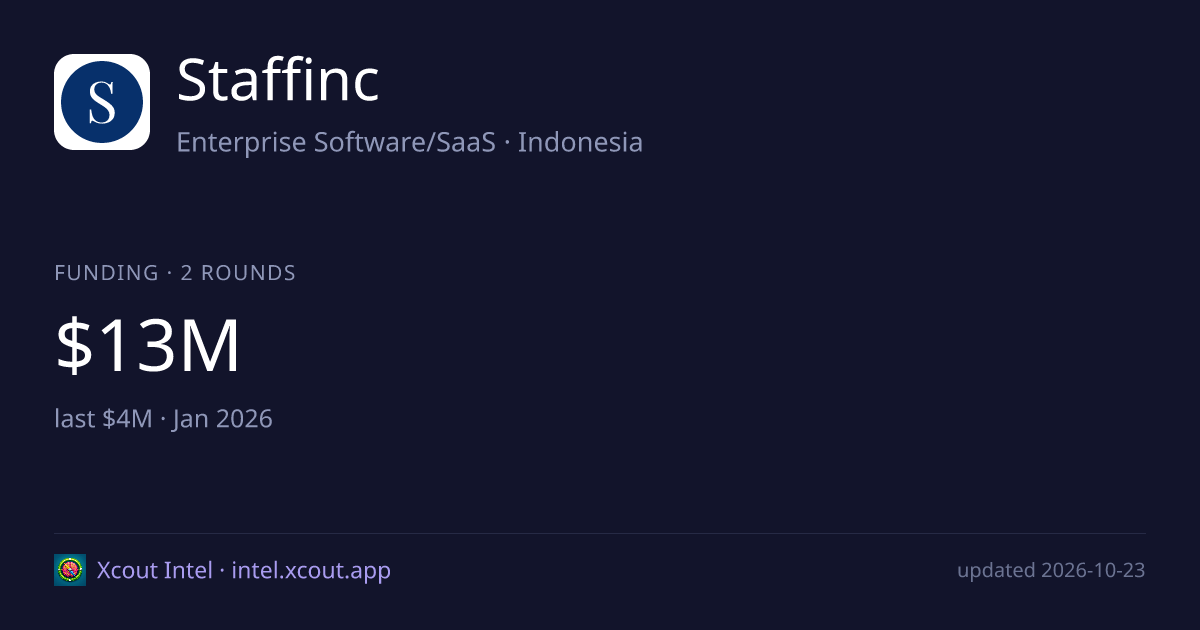This screenshot has width=1200, height=630.
Task: Click the last $4M · Jan 2026 line
Action: pyautogui.click(x=163, y=418)
